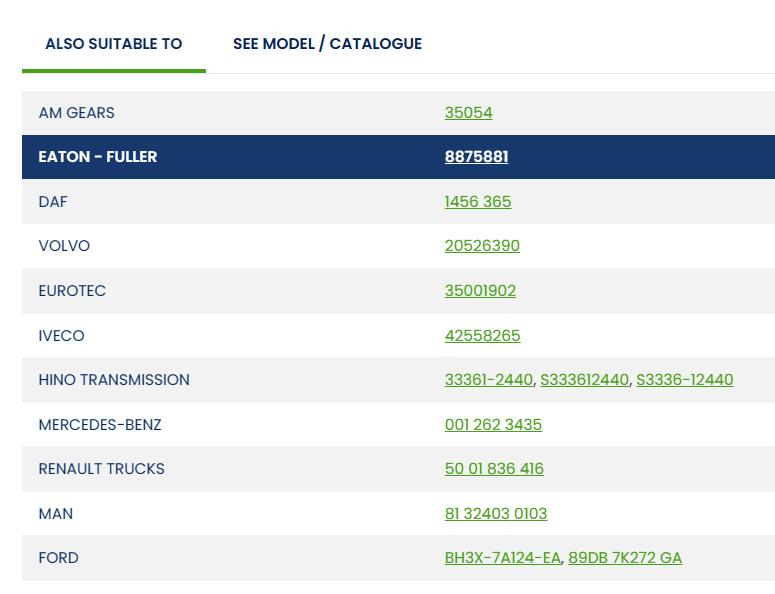This screenshot has width=775, height=594.
Task: Select Iveco part number 42558265
Action: 482,336
